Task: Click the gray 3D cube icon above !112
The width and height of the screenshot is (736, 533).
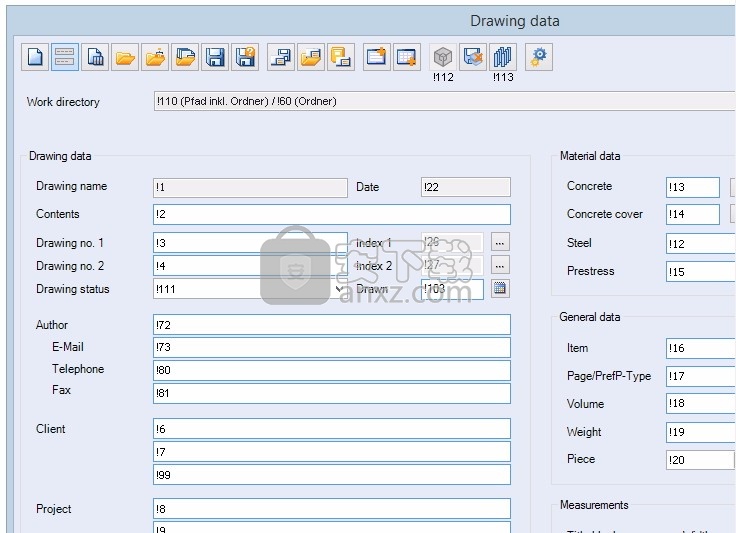Action: (x=443, y=57)
